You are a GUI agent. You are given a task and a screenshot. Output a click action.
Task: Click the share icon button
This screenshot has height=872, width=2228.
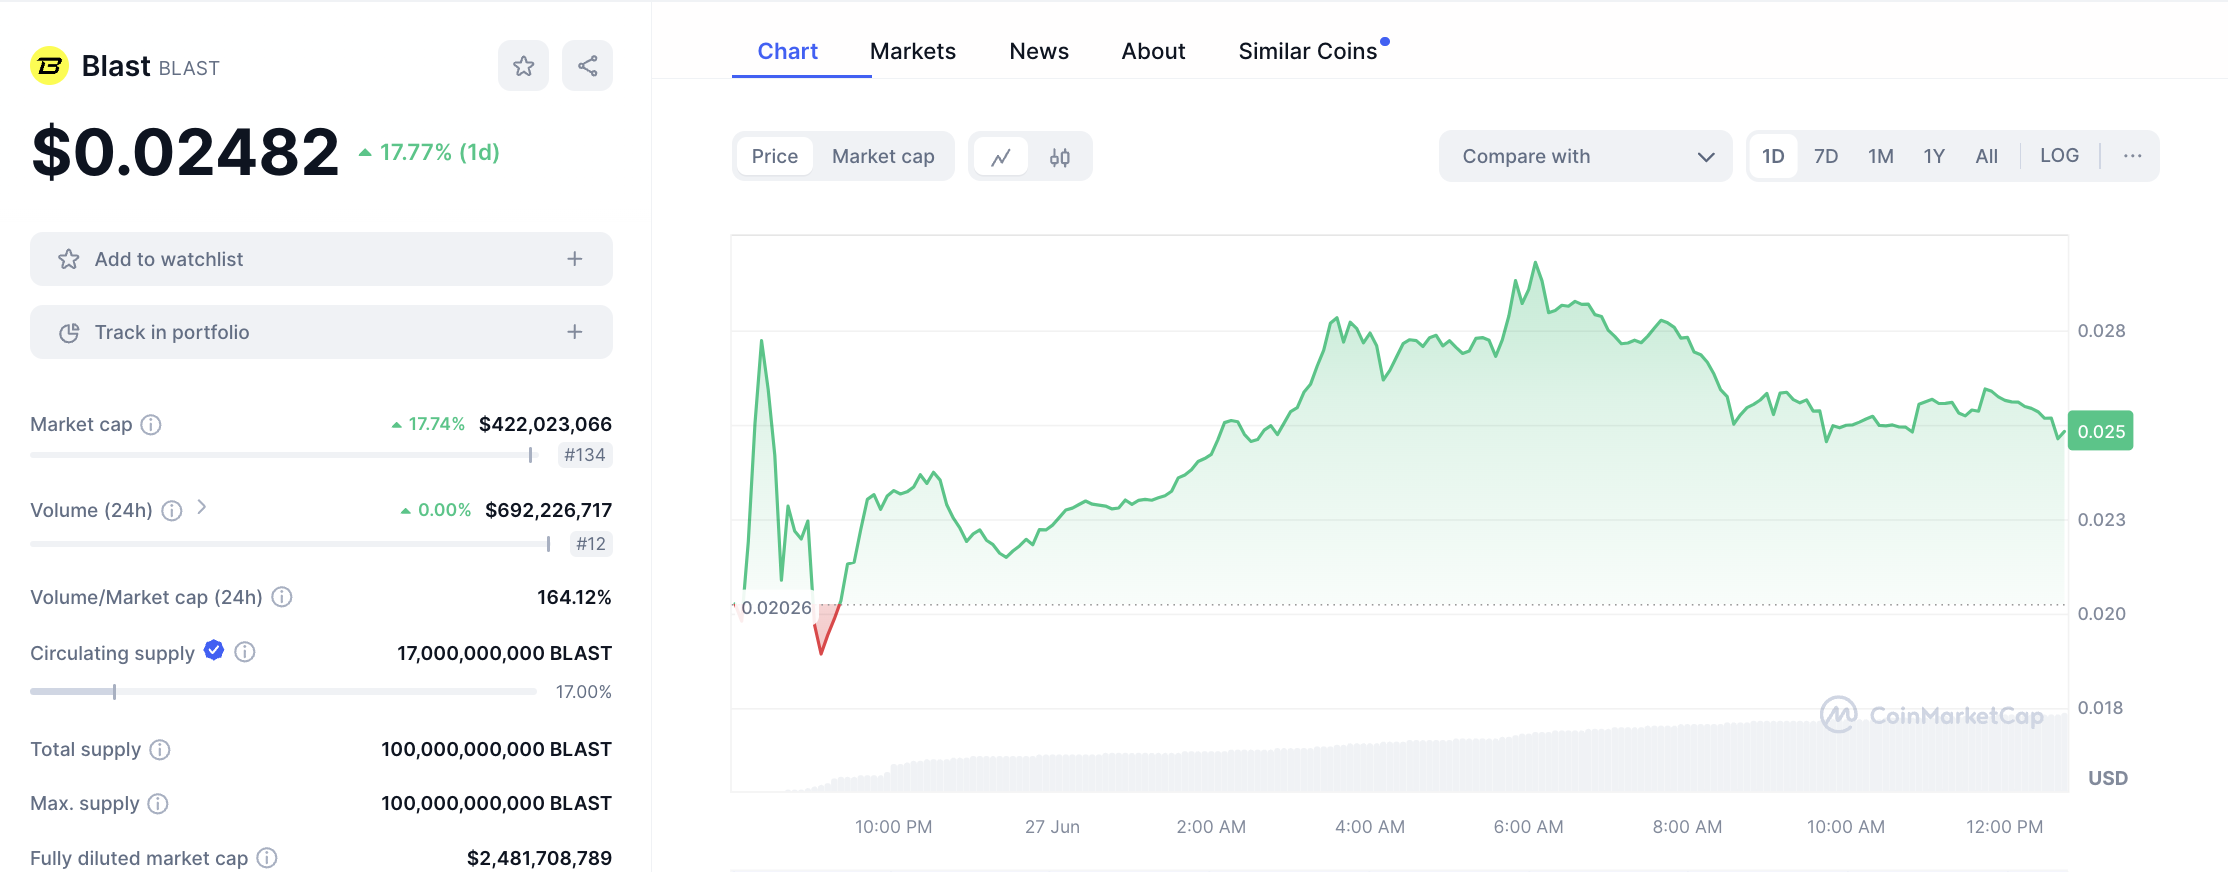(587, 66)
